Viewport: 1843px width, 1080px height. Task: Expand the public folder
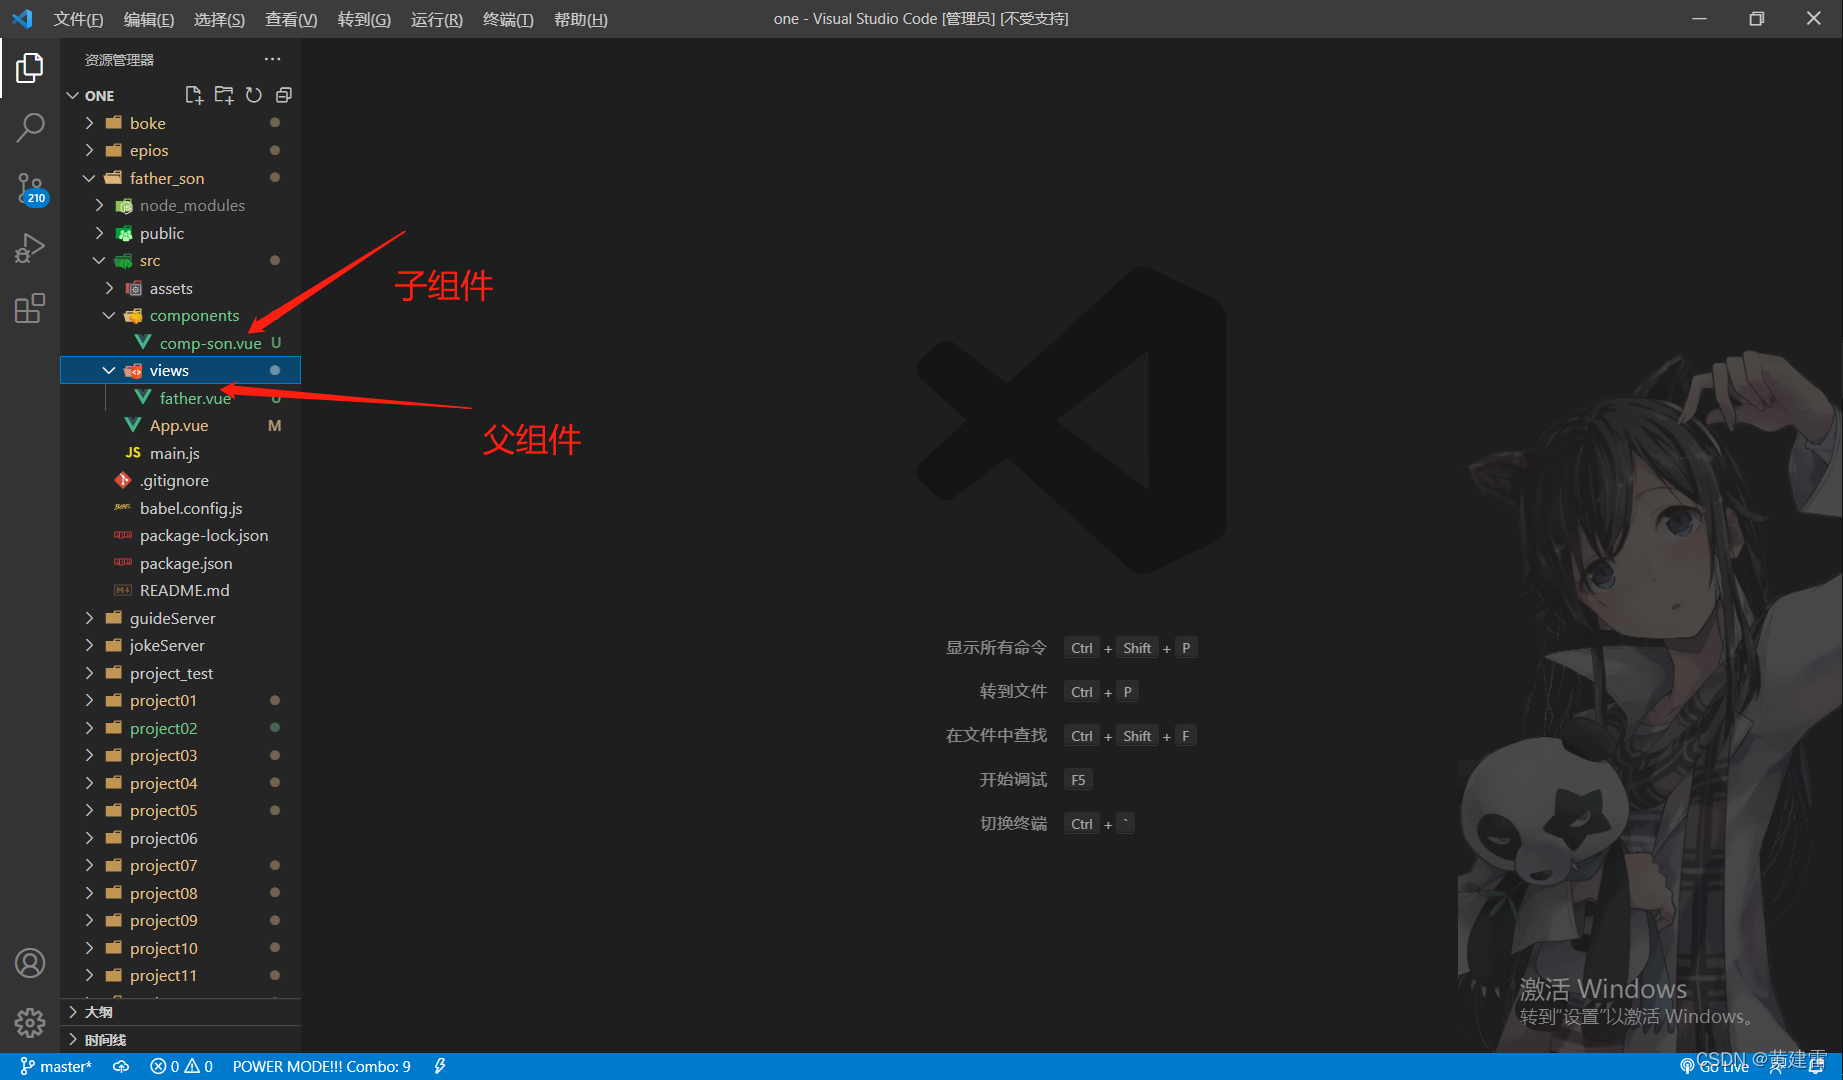(99, 233)
